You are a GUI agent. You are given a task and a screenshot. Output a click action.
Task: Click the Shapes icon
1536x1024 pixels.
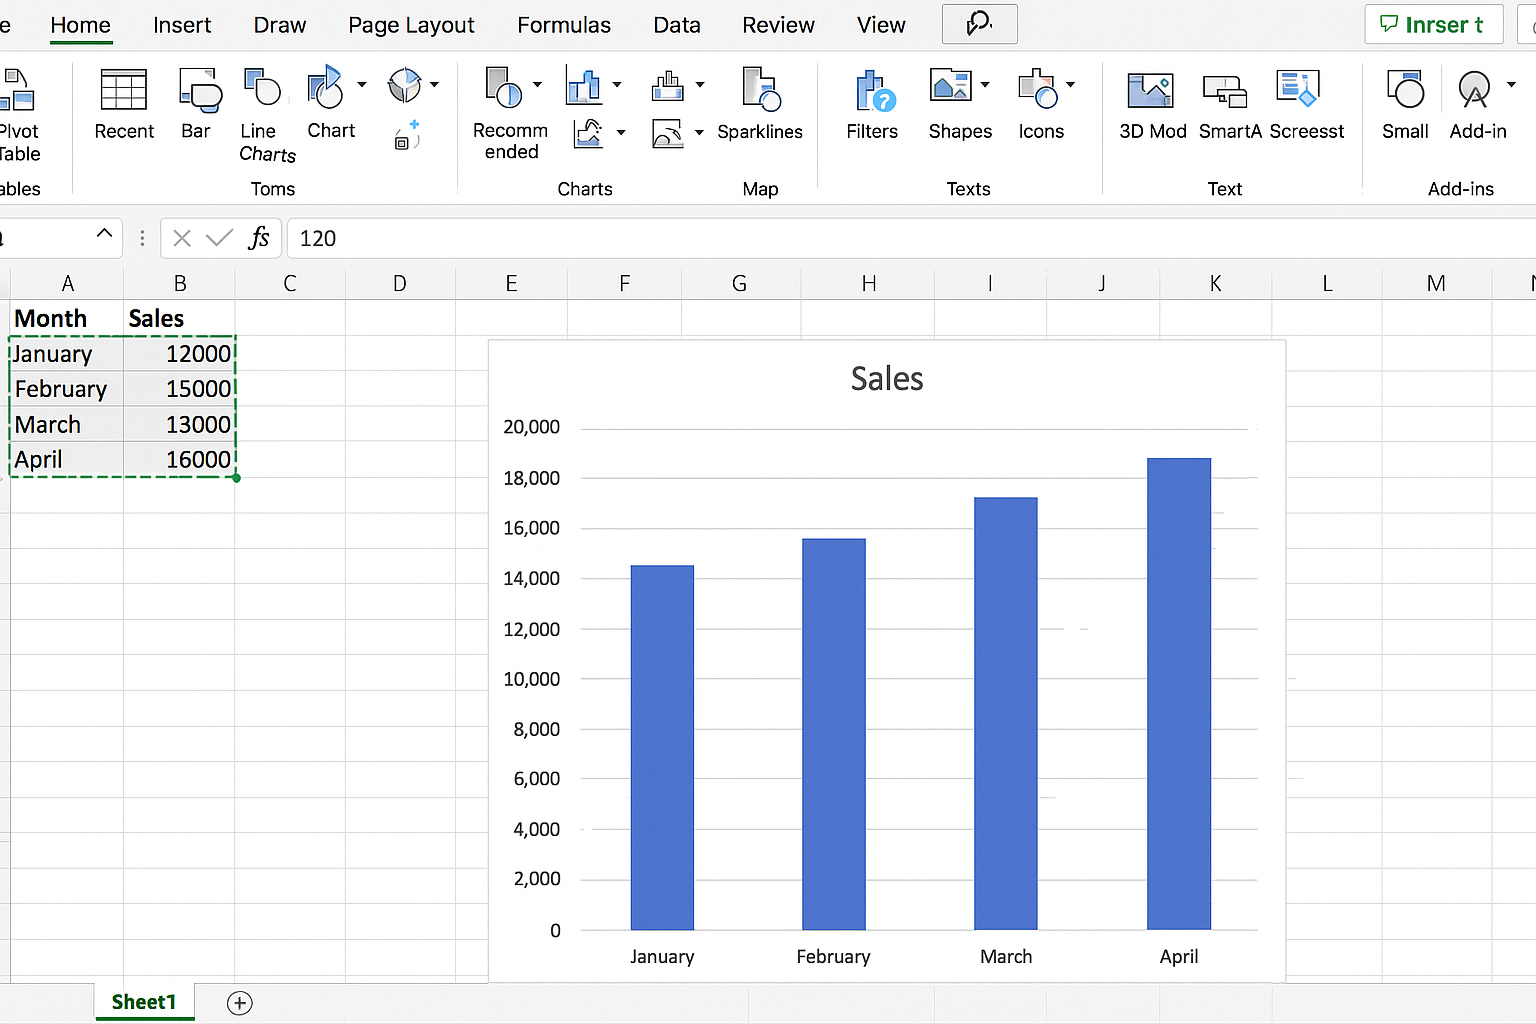pos(950,85)
